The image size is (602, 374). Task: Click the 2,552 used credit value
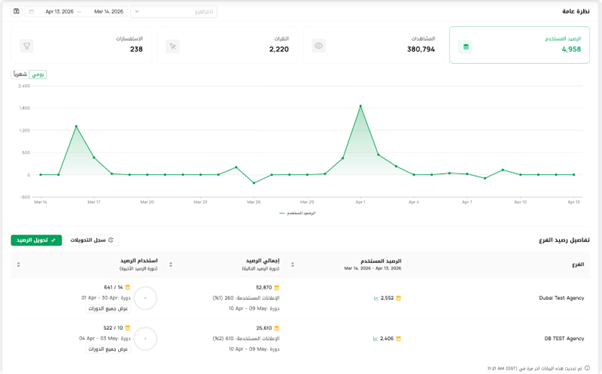[x=387, y=298]
